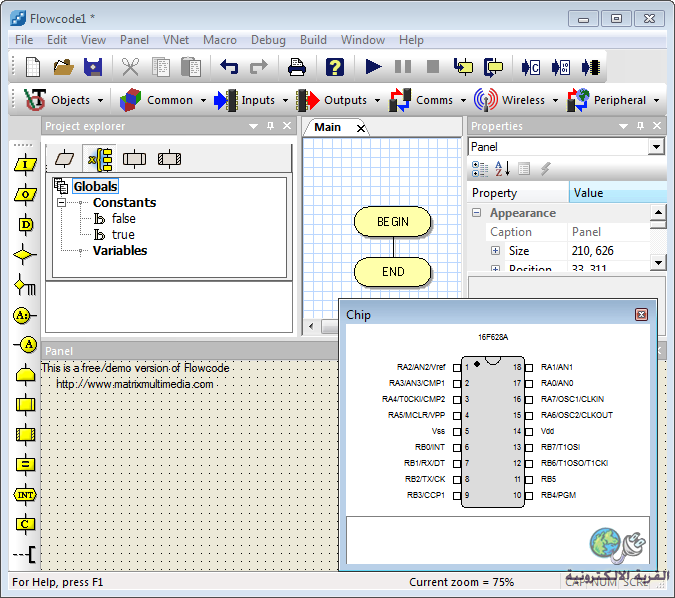Insert a Macro icon from the icon bar
Image resolution: width=675 pixels, height=598 pixels.
(x=25, y=405)
